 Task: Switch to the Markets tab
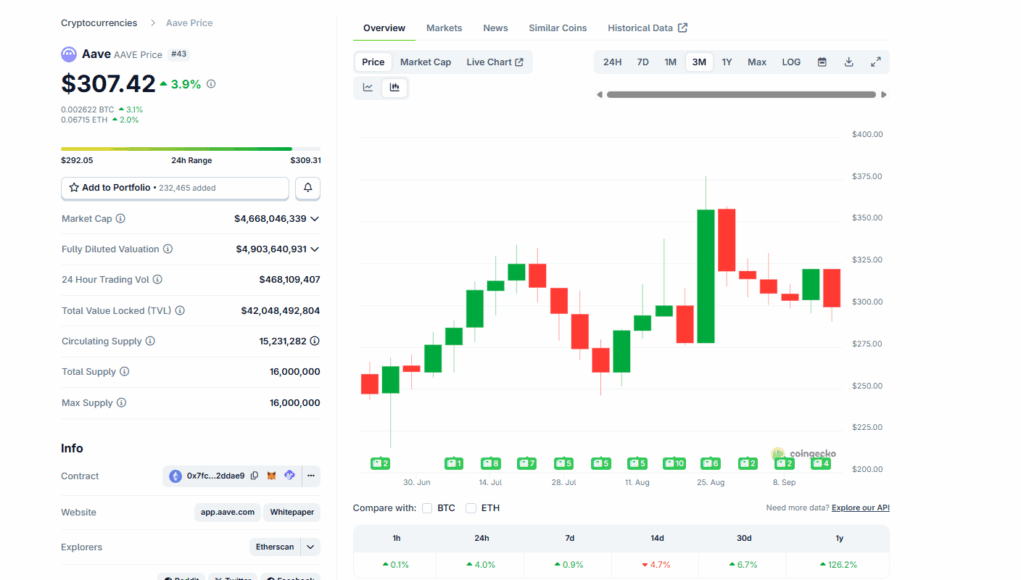tap(444, 28)
